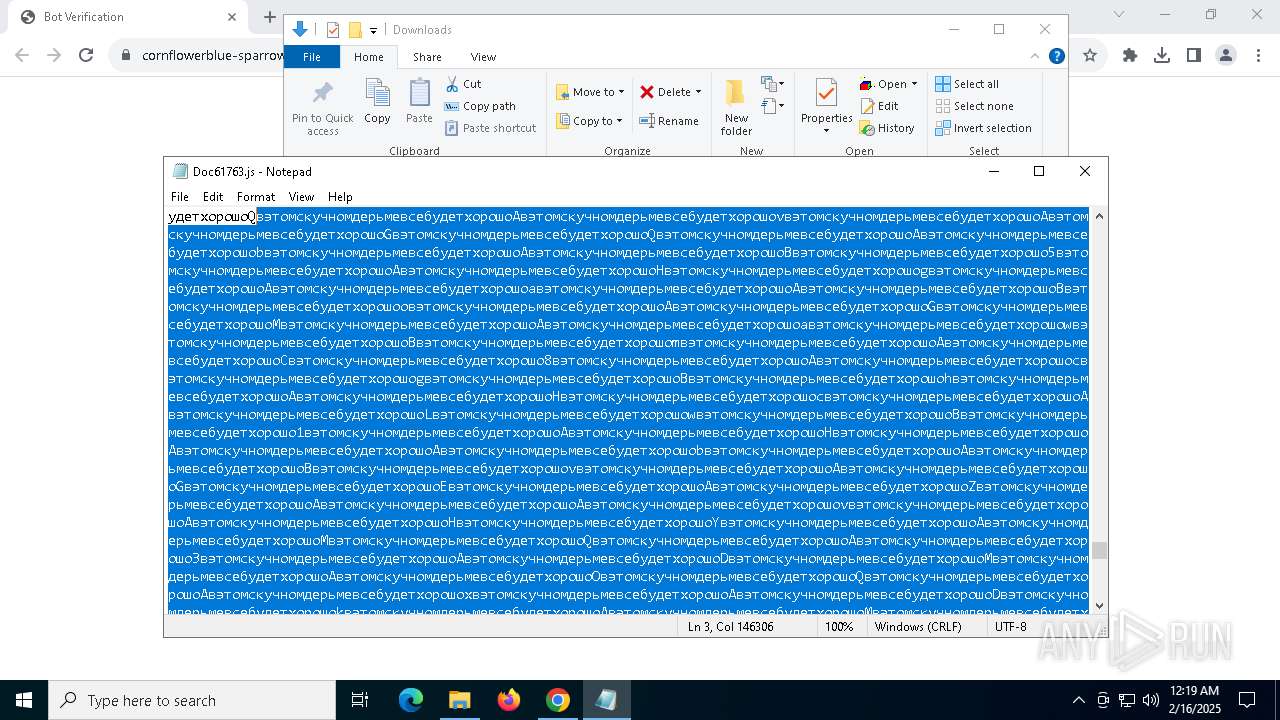Click Chrome address bar URL
Viewport: 1280px width, 720px height.
click(212, 56)
